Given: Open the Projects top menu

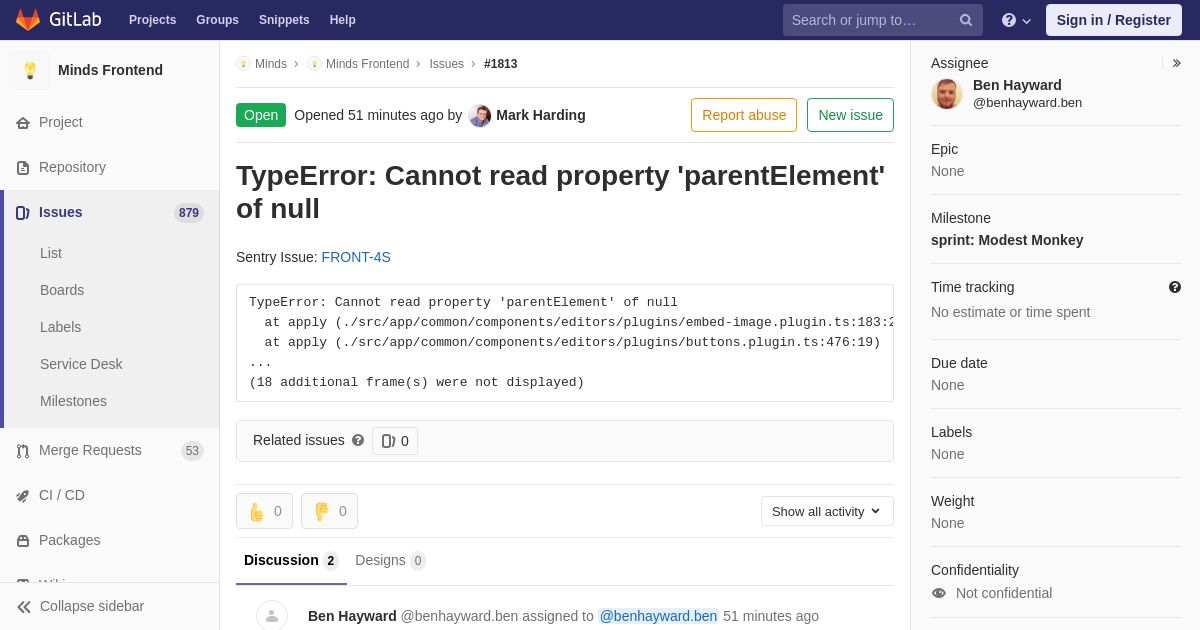Looking at the screenshot, I should 152,20.
